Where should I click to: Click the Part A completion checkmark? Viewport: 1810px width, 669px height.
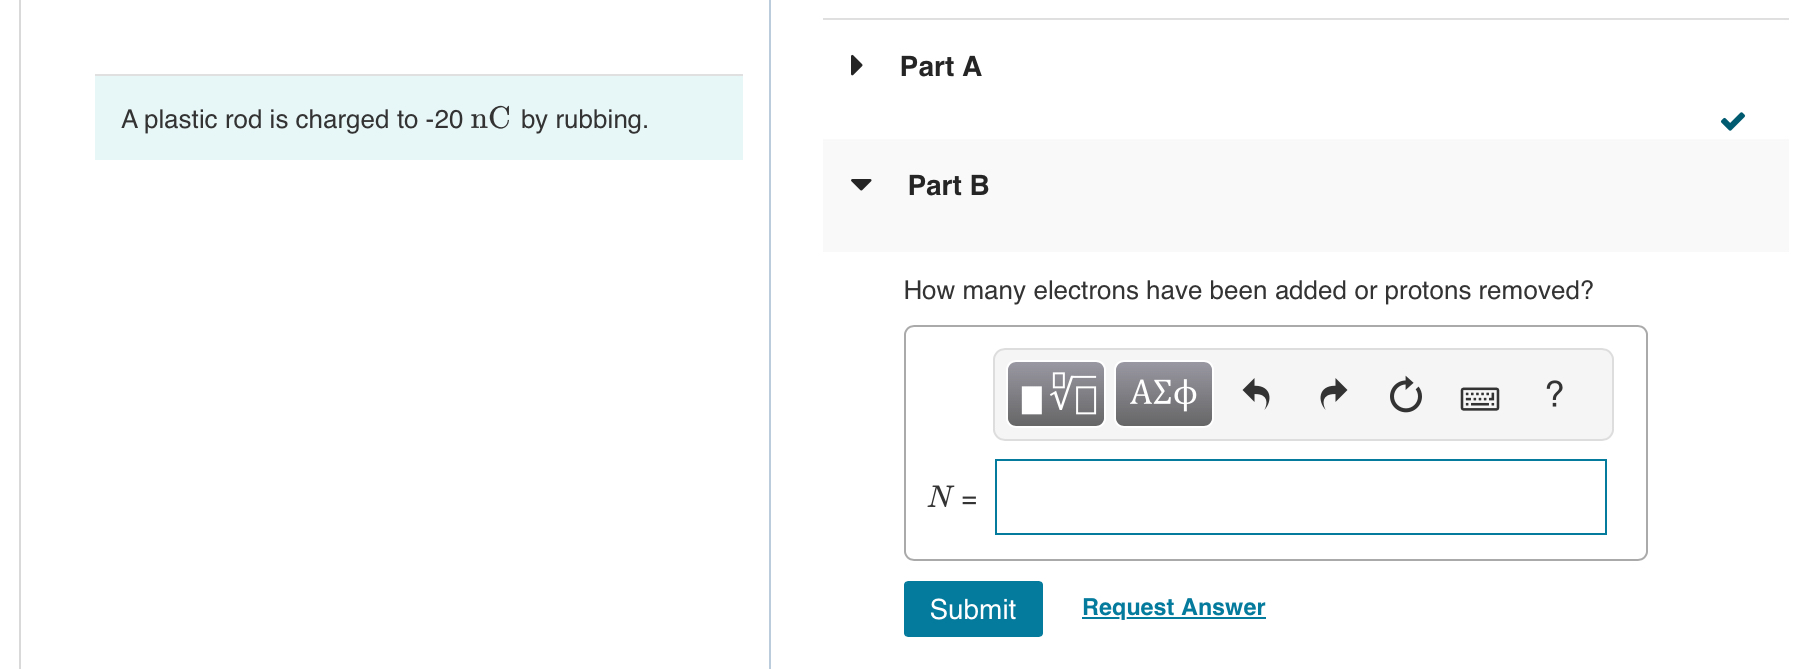click(1732, 121)
